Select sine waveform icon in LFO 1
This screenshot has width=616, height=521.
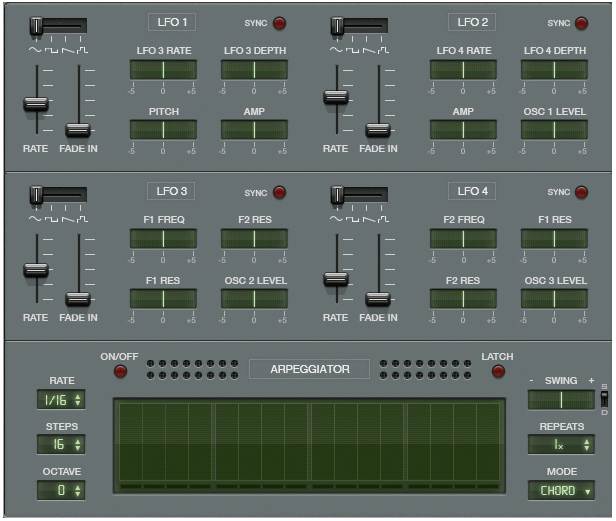tap(35, 50)
